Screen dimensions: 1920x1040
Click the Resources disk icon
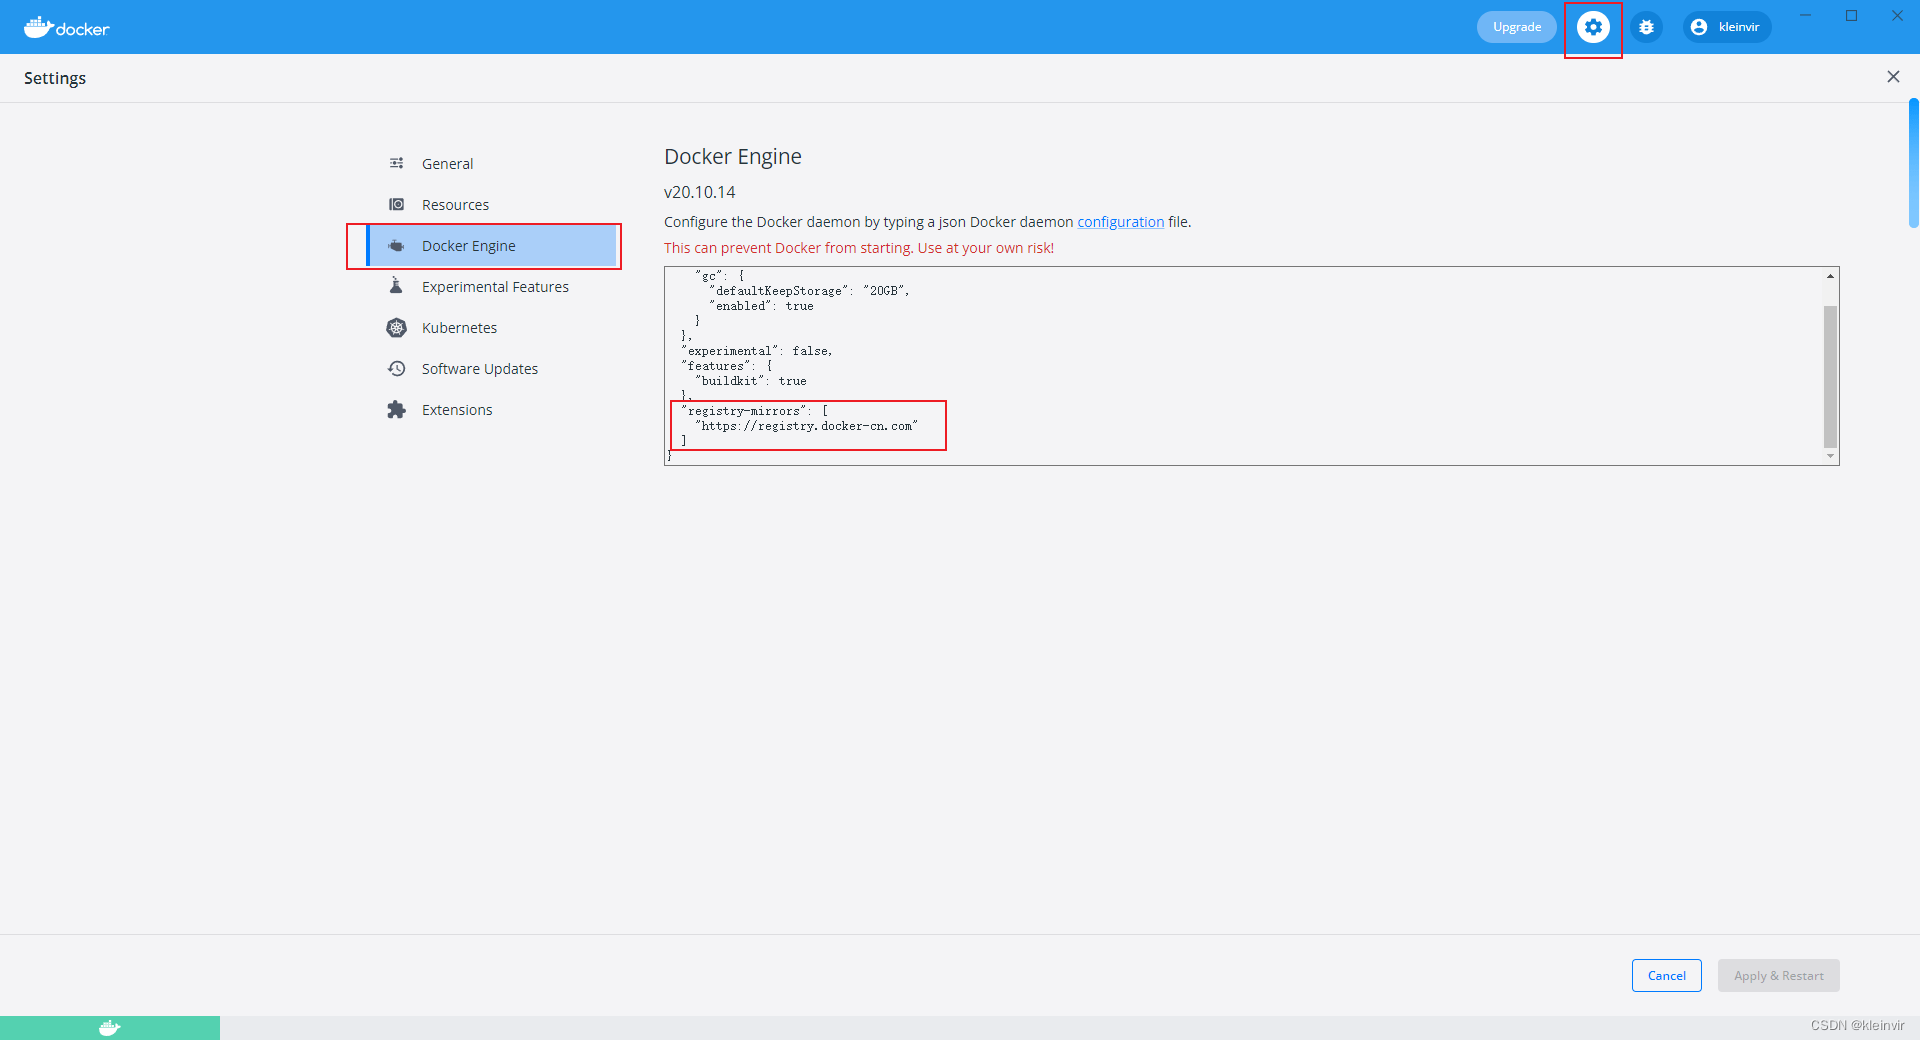397,204
